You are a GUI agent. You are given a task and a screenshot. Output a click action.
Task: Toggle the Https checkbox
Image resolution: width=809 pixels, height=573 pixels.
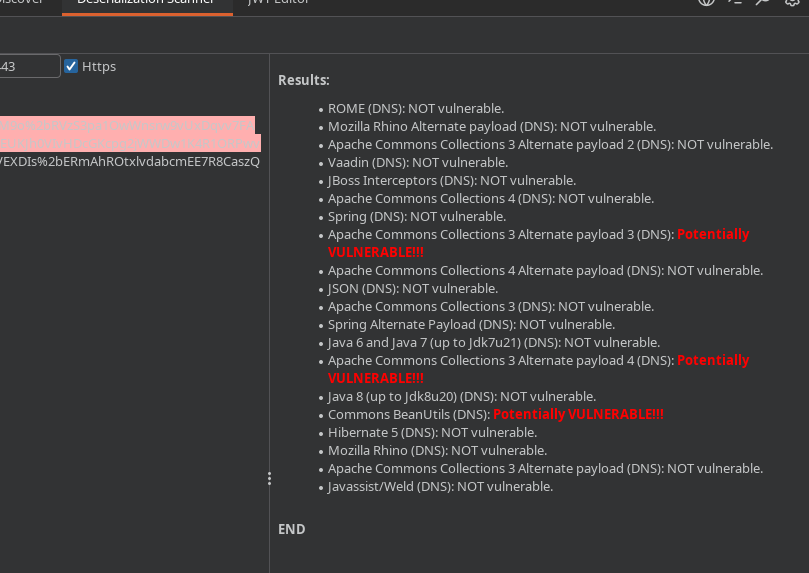71,66
